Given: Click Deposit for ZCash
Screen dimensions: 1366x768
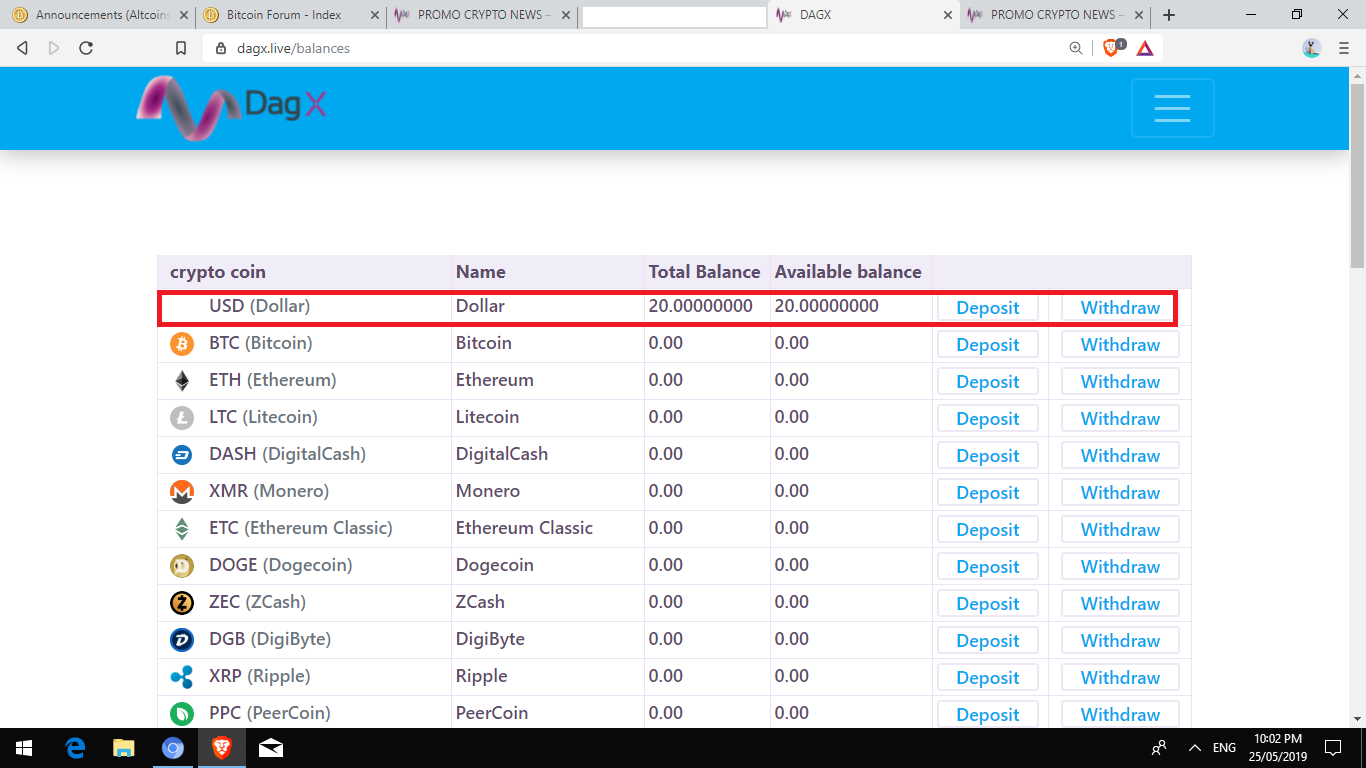Looking at the screenshot, I should coord(987,604).
